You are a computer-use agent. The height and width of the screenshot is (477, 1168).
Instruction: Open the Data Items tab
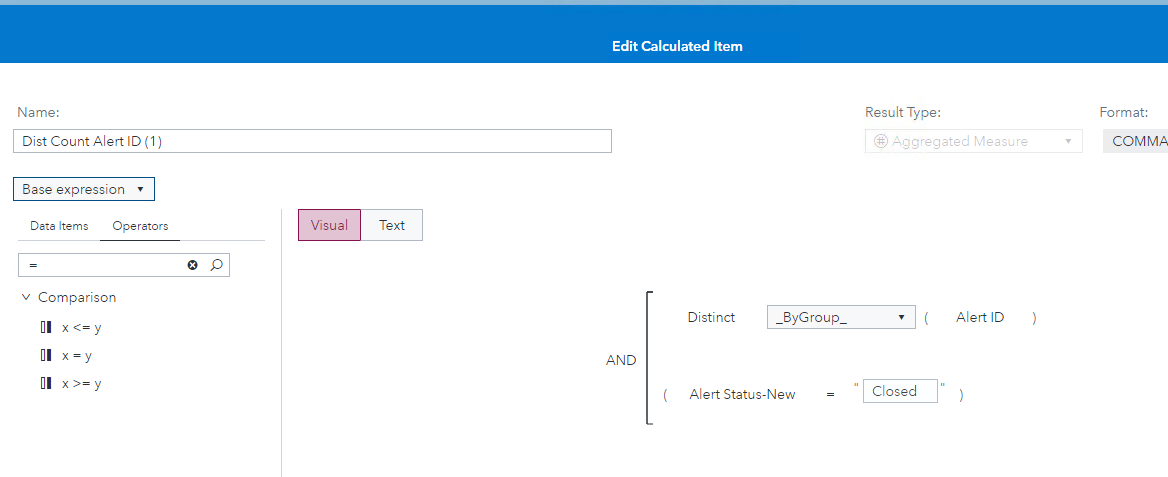coord(59,226)
